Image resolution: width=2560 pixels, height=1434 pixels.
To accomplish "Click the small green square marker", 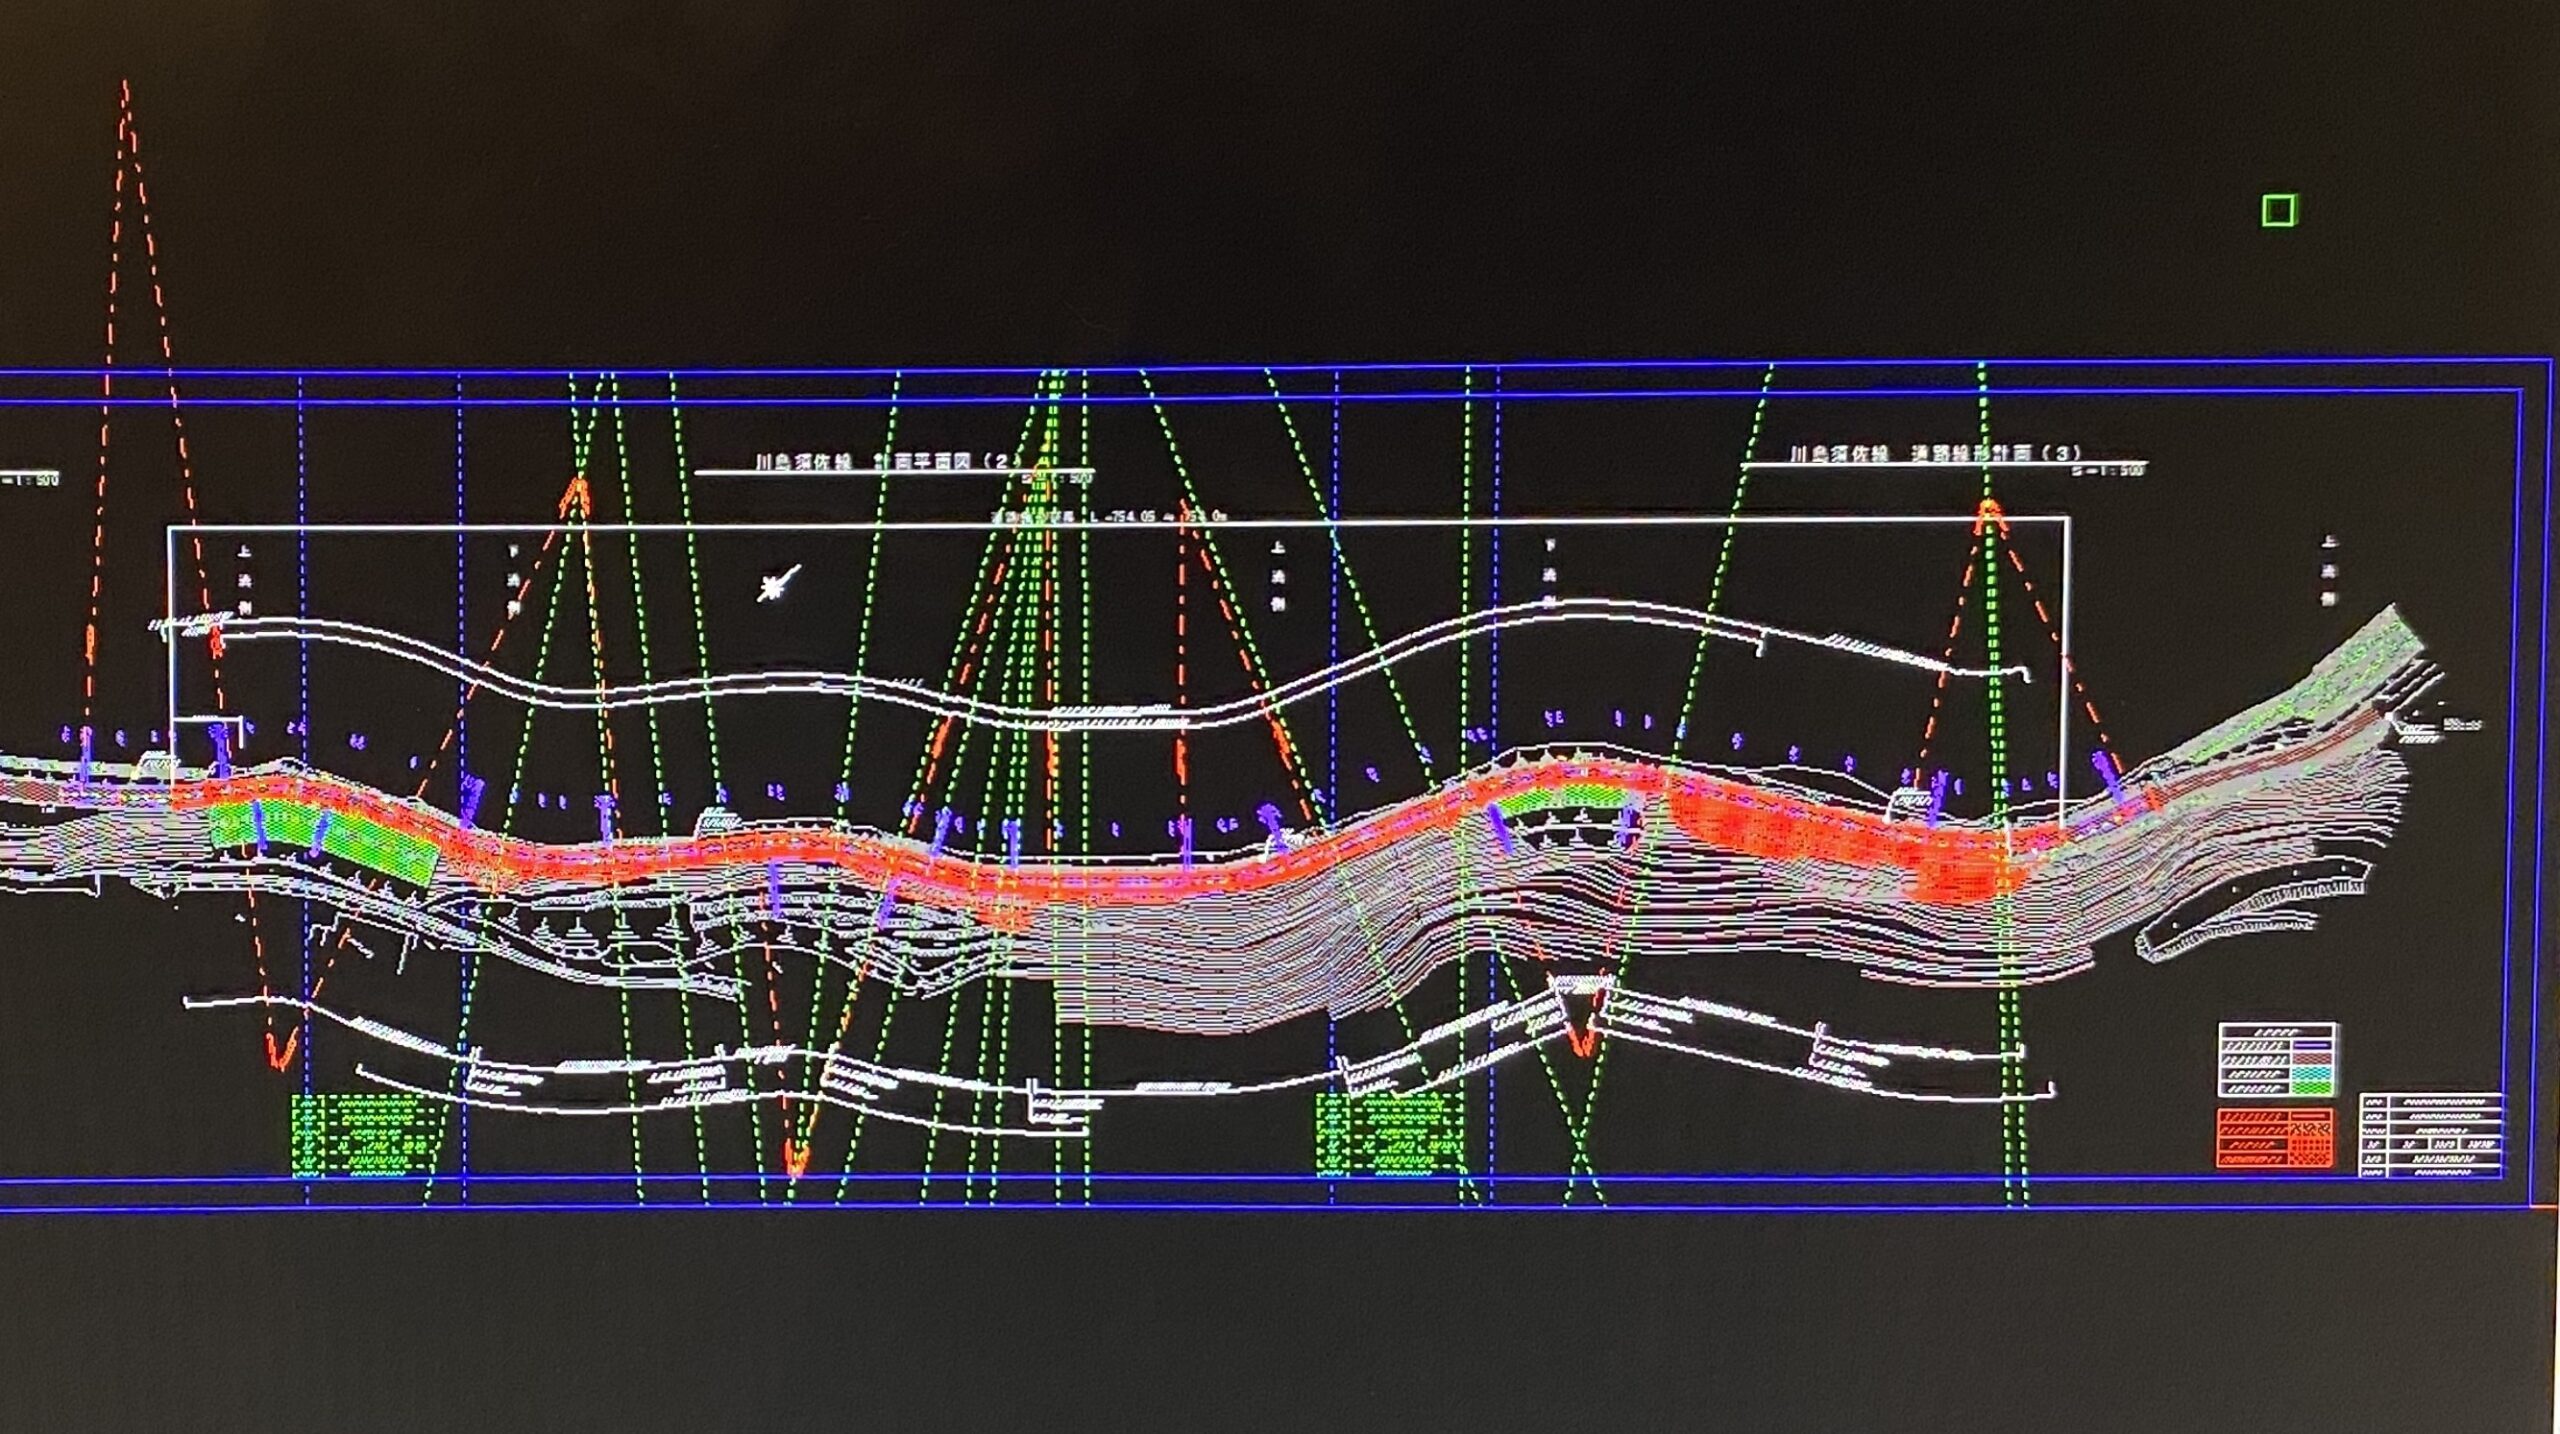I will [x=2278, y=211].
